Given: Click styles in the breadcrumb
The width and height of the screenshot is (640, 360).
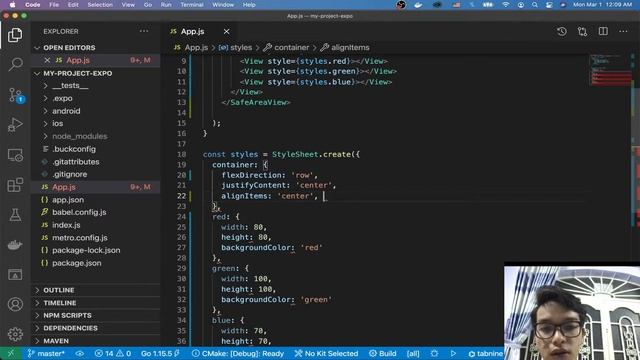Looking at the screenshot, I should 241,48.
